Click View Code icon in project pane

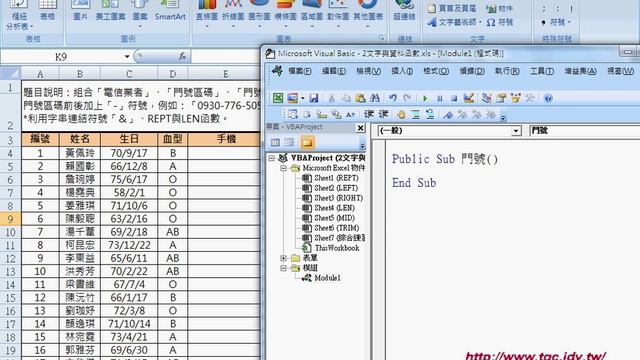[x=275, y=142]
